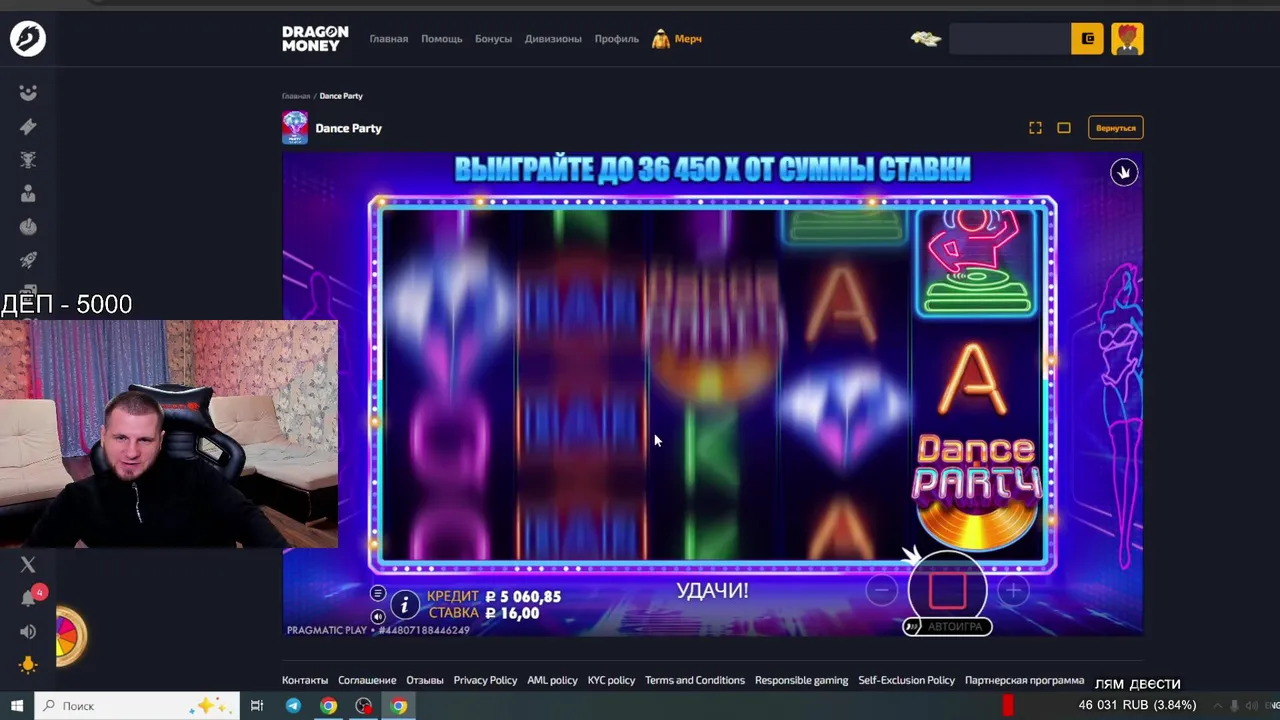1280x720 pixels.
Task: Open Профиль in the top navigation
Action: pyautogui.click(x=616, y=39)
